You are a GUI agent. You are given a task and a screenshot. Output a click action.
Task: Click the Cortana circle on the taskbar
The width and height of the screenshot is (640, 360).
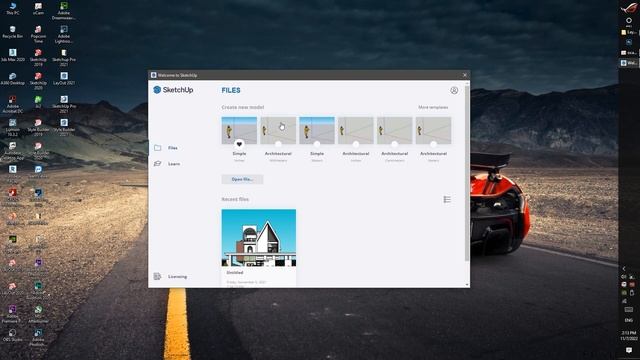click(x=629, y=20)
